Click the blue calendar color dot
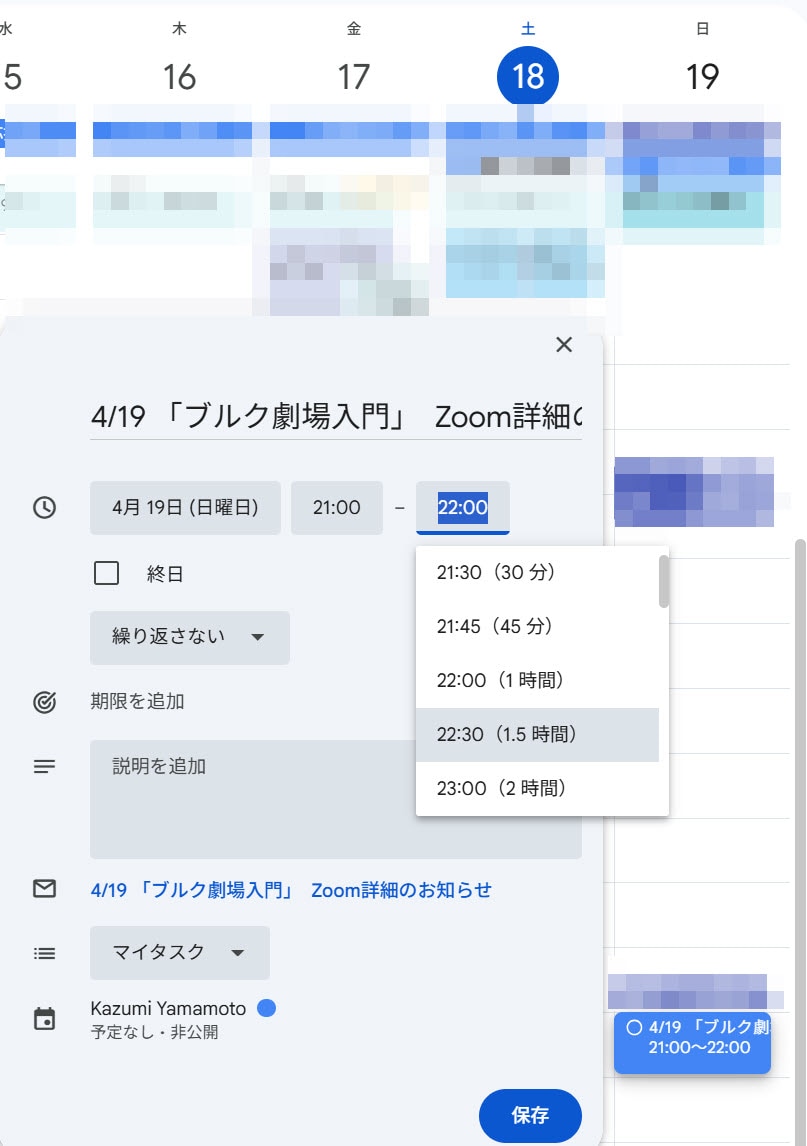The height and width of the screenshot is (1146, 807). pos(266,1009)
